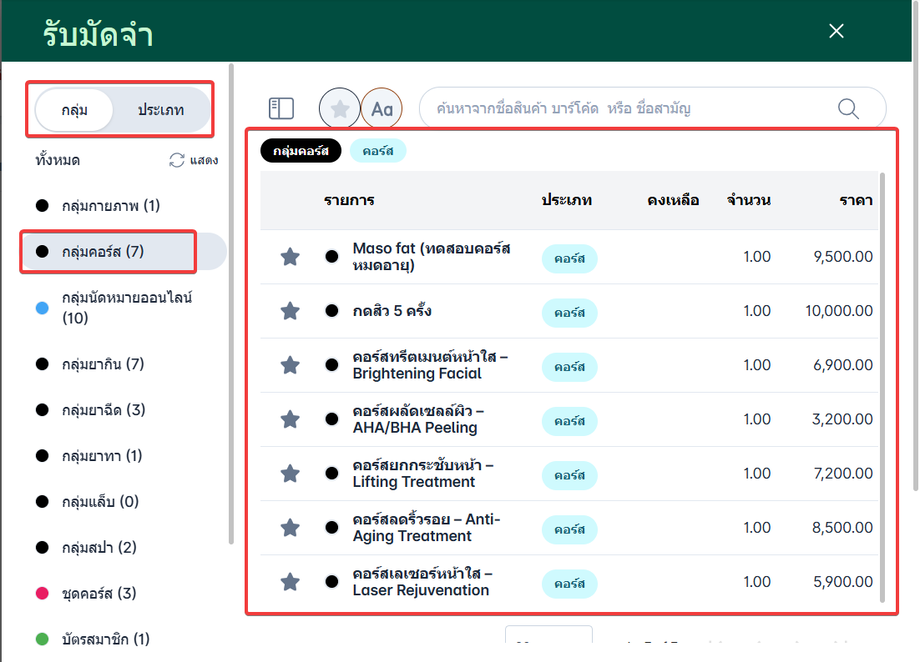This screenshot has height=662, width=920.
Task: Close the รับมัดจำ dialog
Action: (837, 31)
